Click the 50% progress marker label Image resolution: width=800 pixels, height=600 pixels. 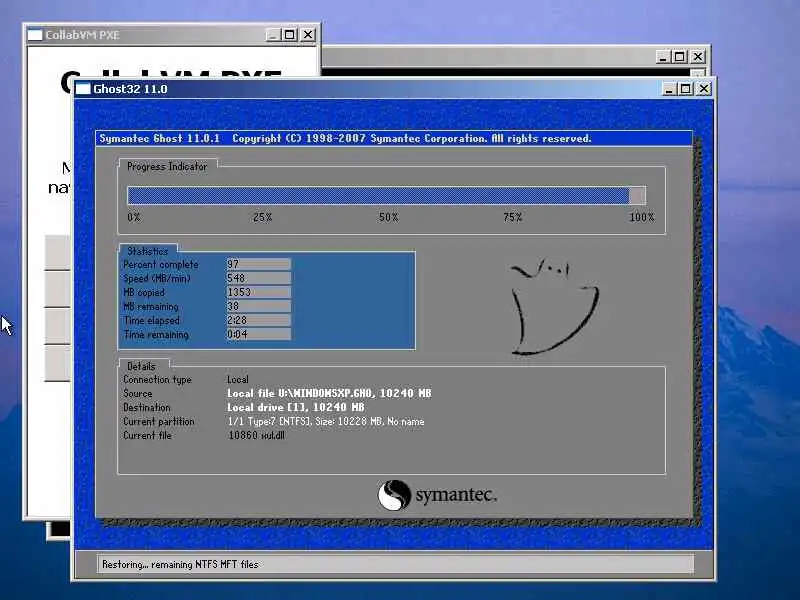tap(388, 217)
